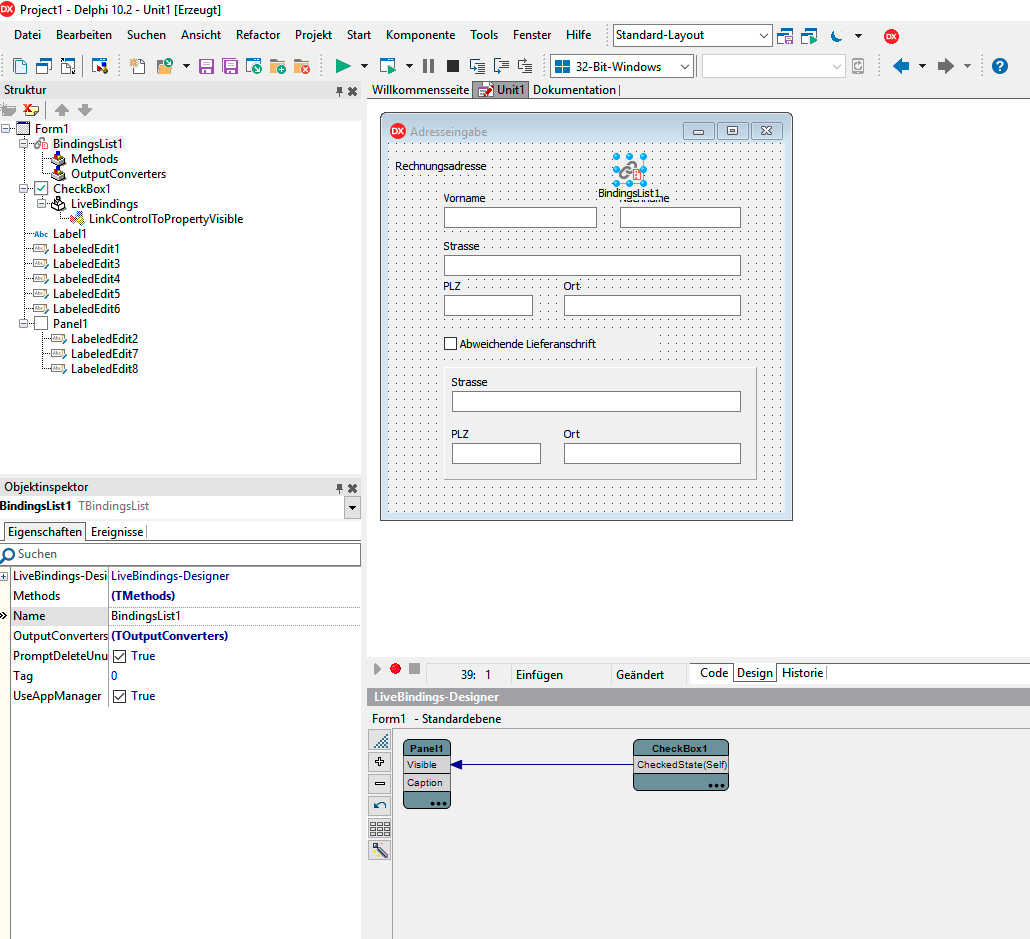Switch to the Willkommensseite tab
1030x939 pixels.
coord(420,90)
